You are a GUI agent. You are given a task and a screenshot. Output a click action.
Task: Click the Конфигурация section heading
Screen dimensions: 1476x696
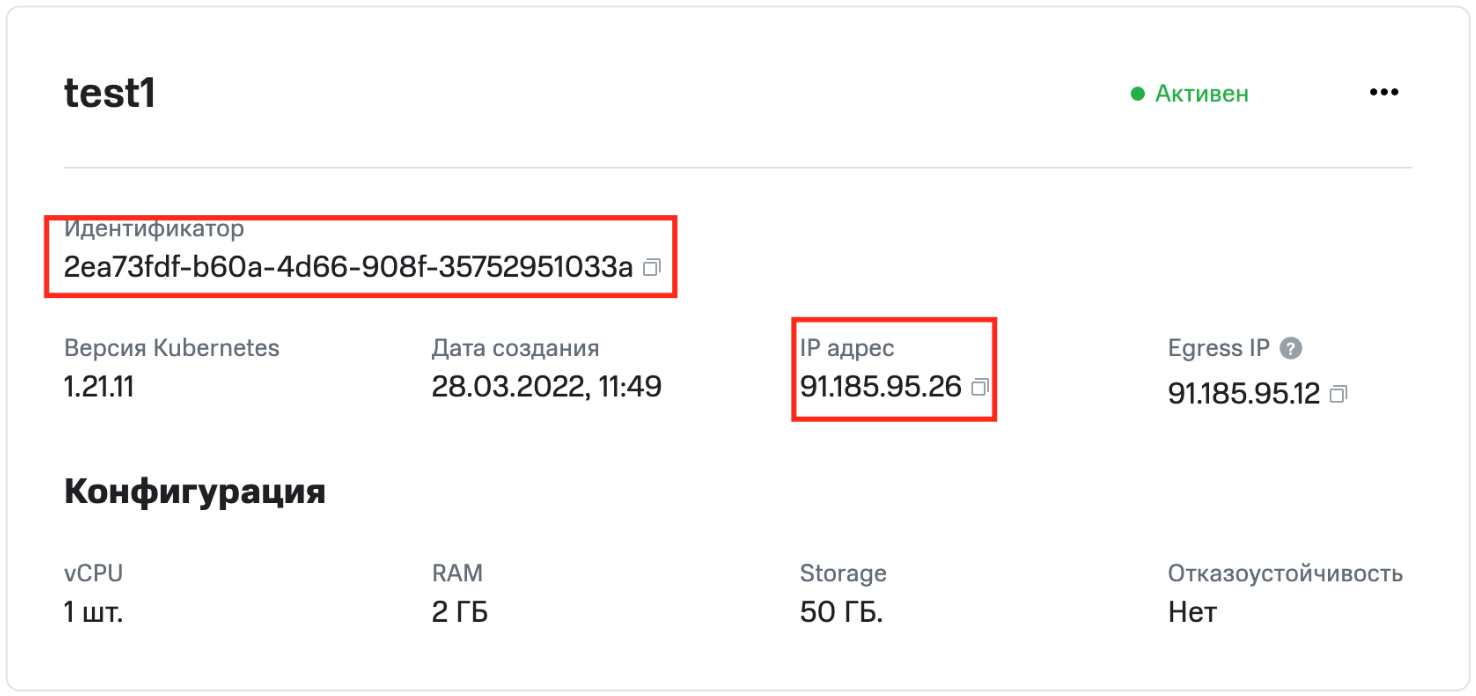click(x=194, y=492)
